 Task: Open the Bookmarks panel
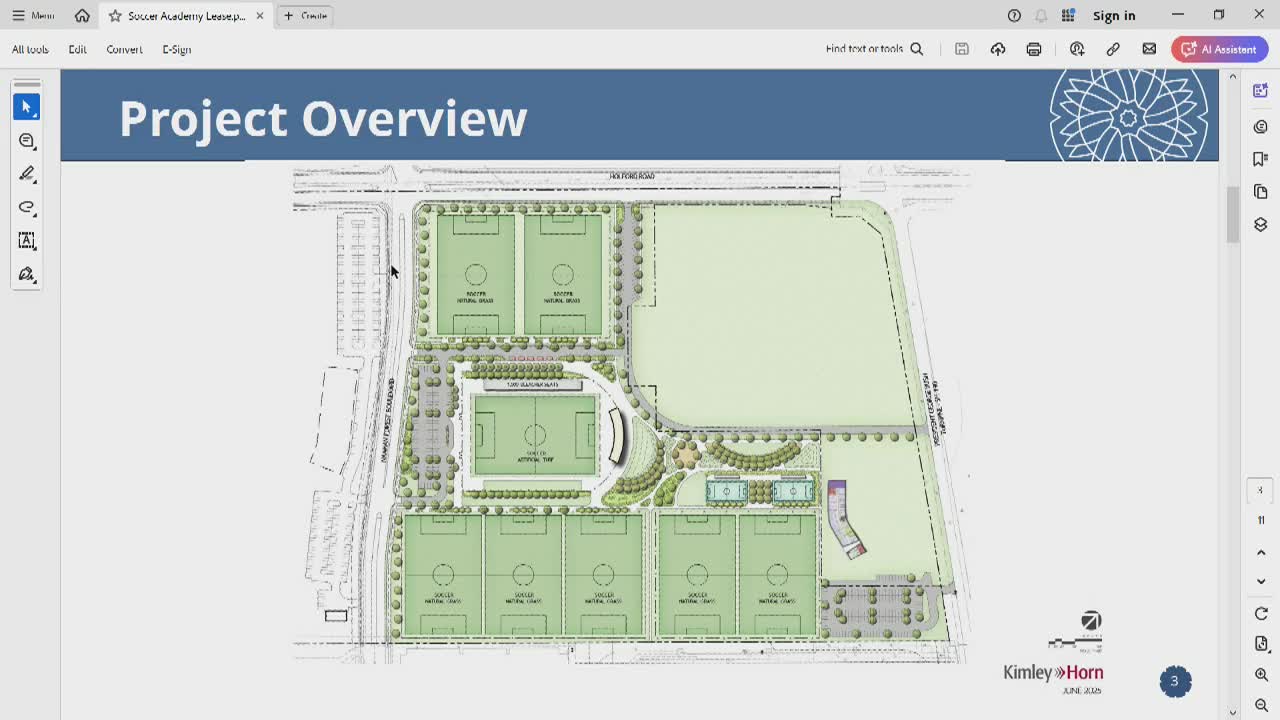pyautogui.click(x=1261, y=159)
